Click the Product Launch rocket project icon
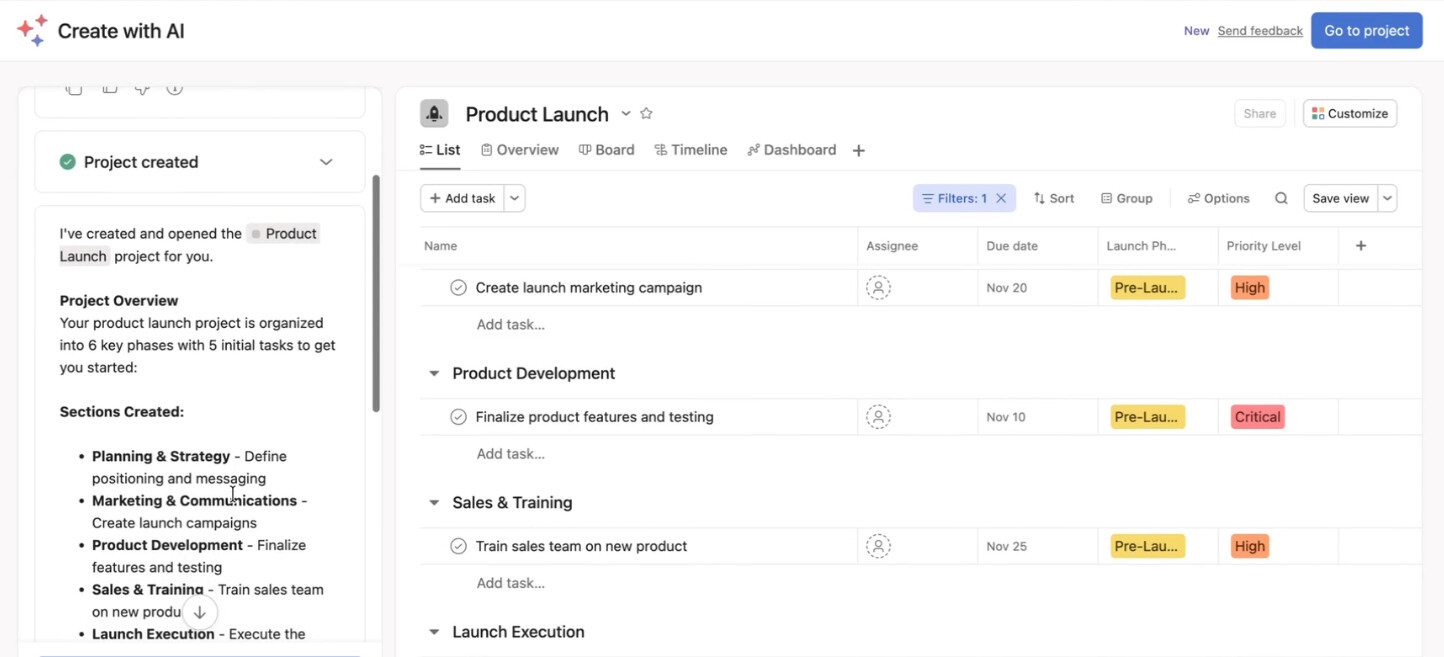 click(434, 114)
